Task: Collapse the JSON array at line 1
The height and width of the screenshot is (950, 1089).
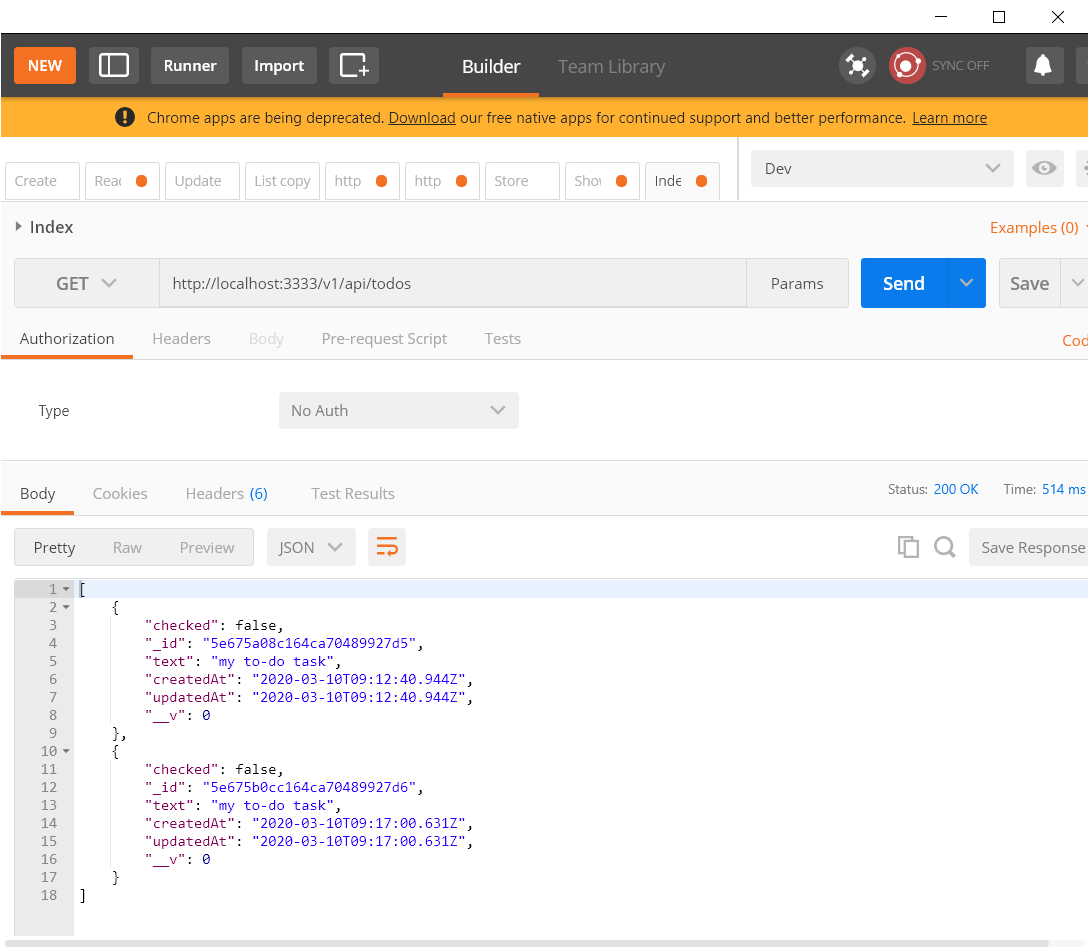Action: coord(64,588)
